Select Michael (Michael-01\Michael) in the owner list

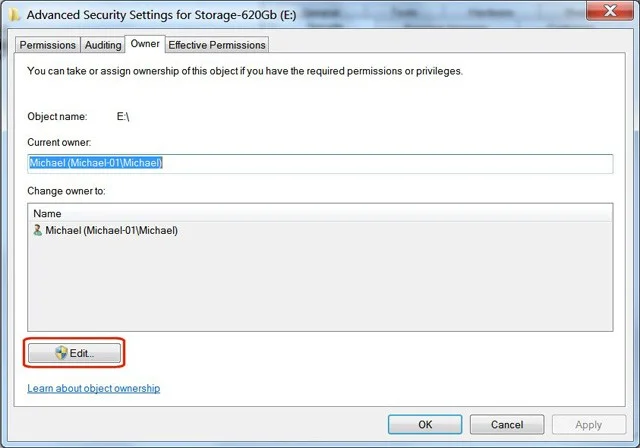click(x=111, y=230)
